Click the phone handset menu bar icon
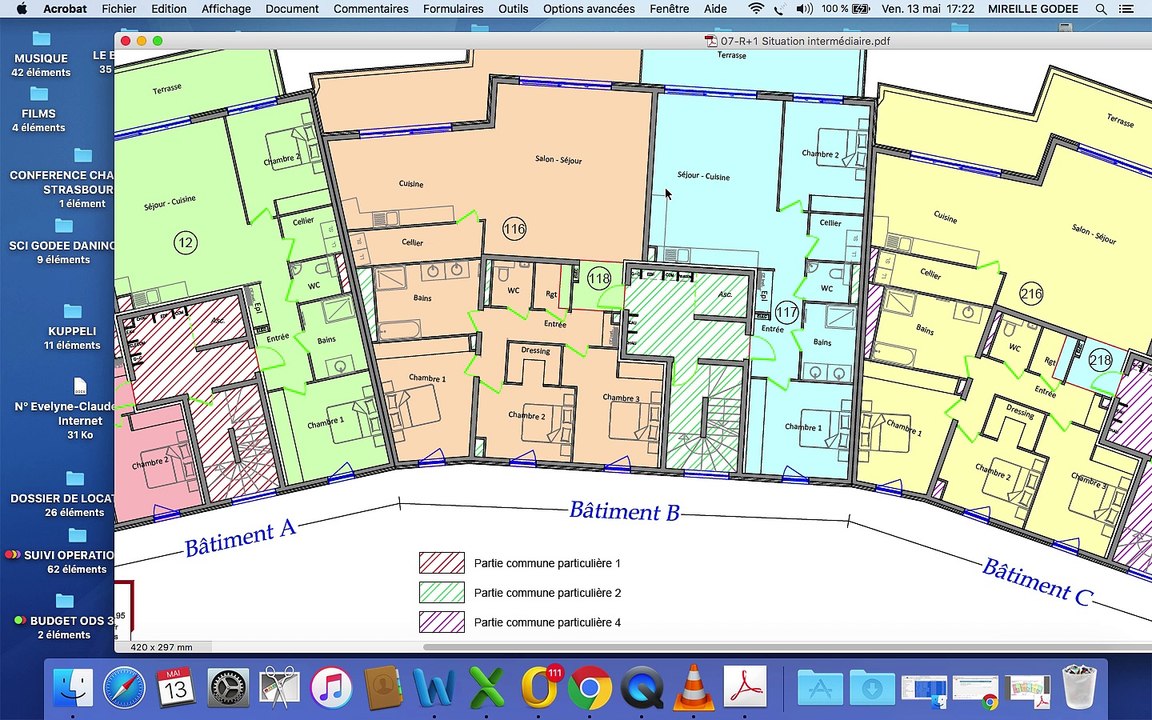 [x=779, y=9]
